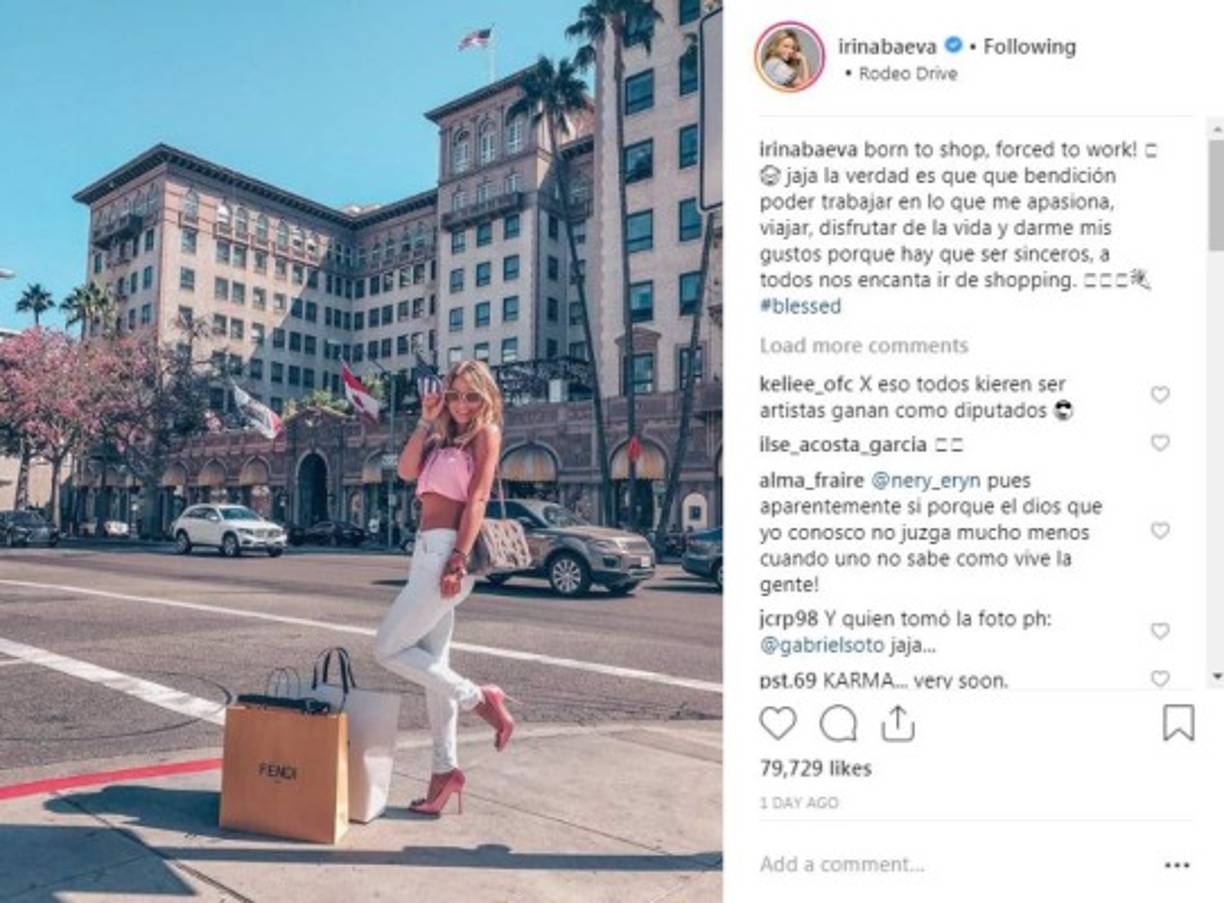View the 79,729 likes list
Viewport: 1224px width, 903px height.
tap(815, 768)
